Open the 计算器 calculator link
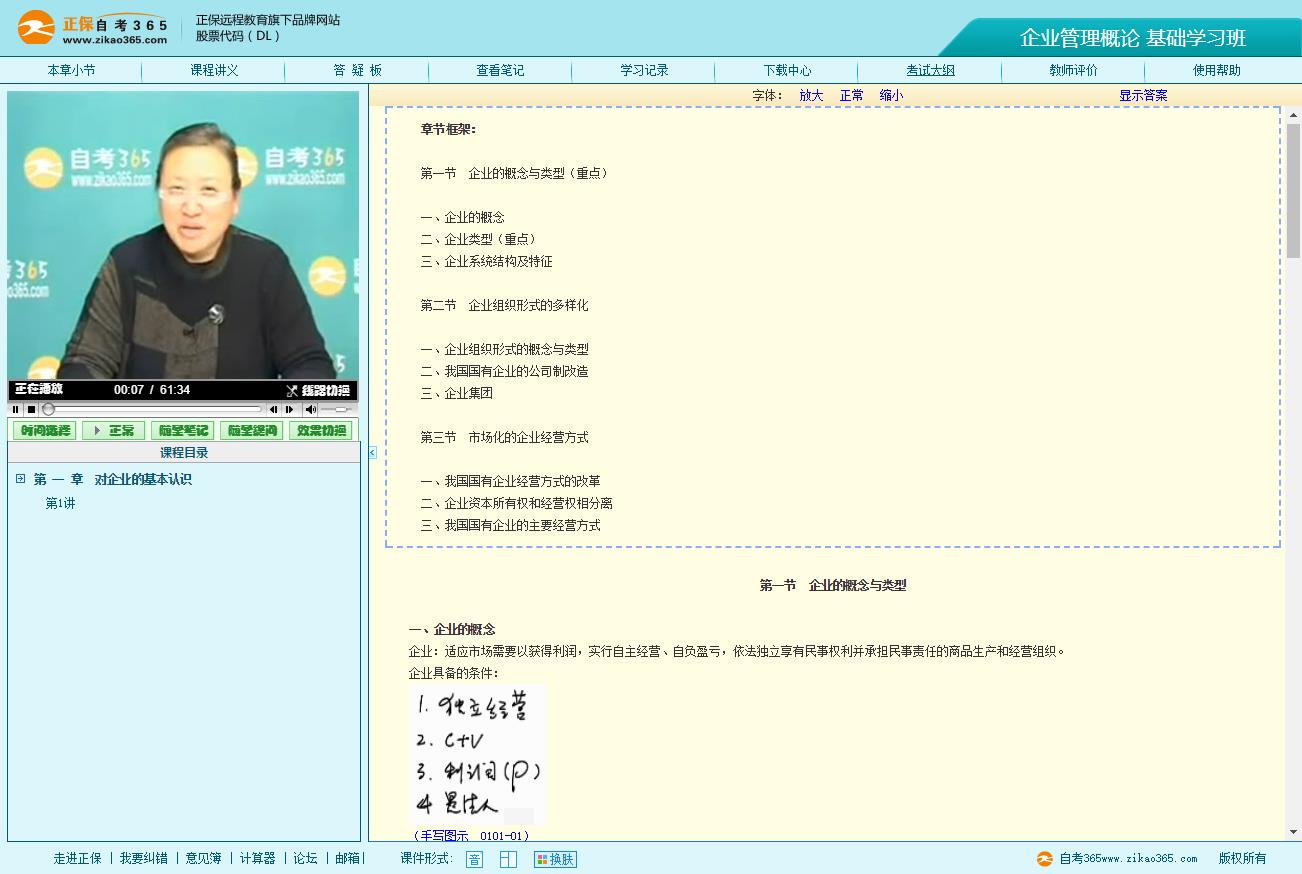Image resolution: width=1302 pixels, height=874 pixels. click(x=257, y=858)
